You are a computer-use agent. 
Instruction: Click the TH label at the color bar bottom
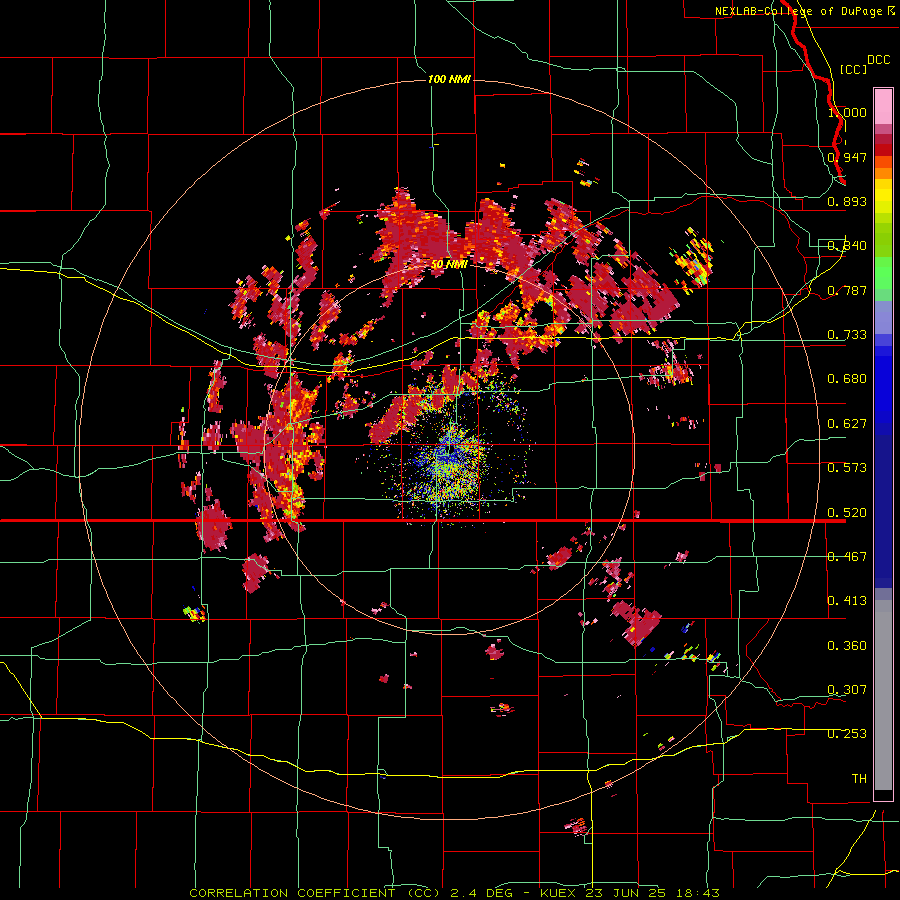[859, 779]
